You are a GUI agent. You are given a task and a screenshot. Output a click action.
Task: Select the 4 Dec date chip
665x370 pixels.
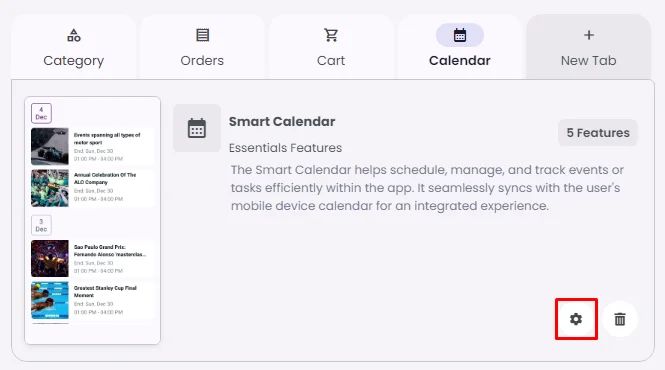coord(41,113)
